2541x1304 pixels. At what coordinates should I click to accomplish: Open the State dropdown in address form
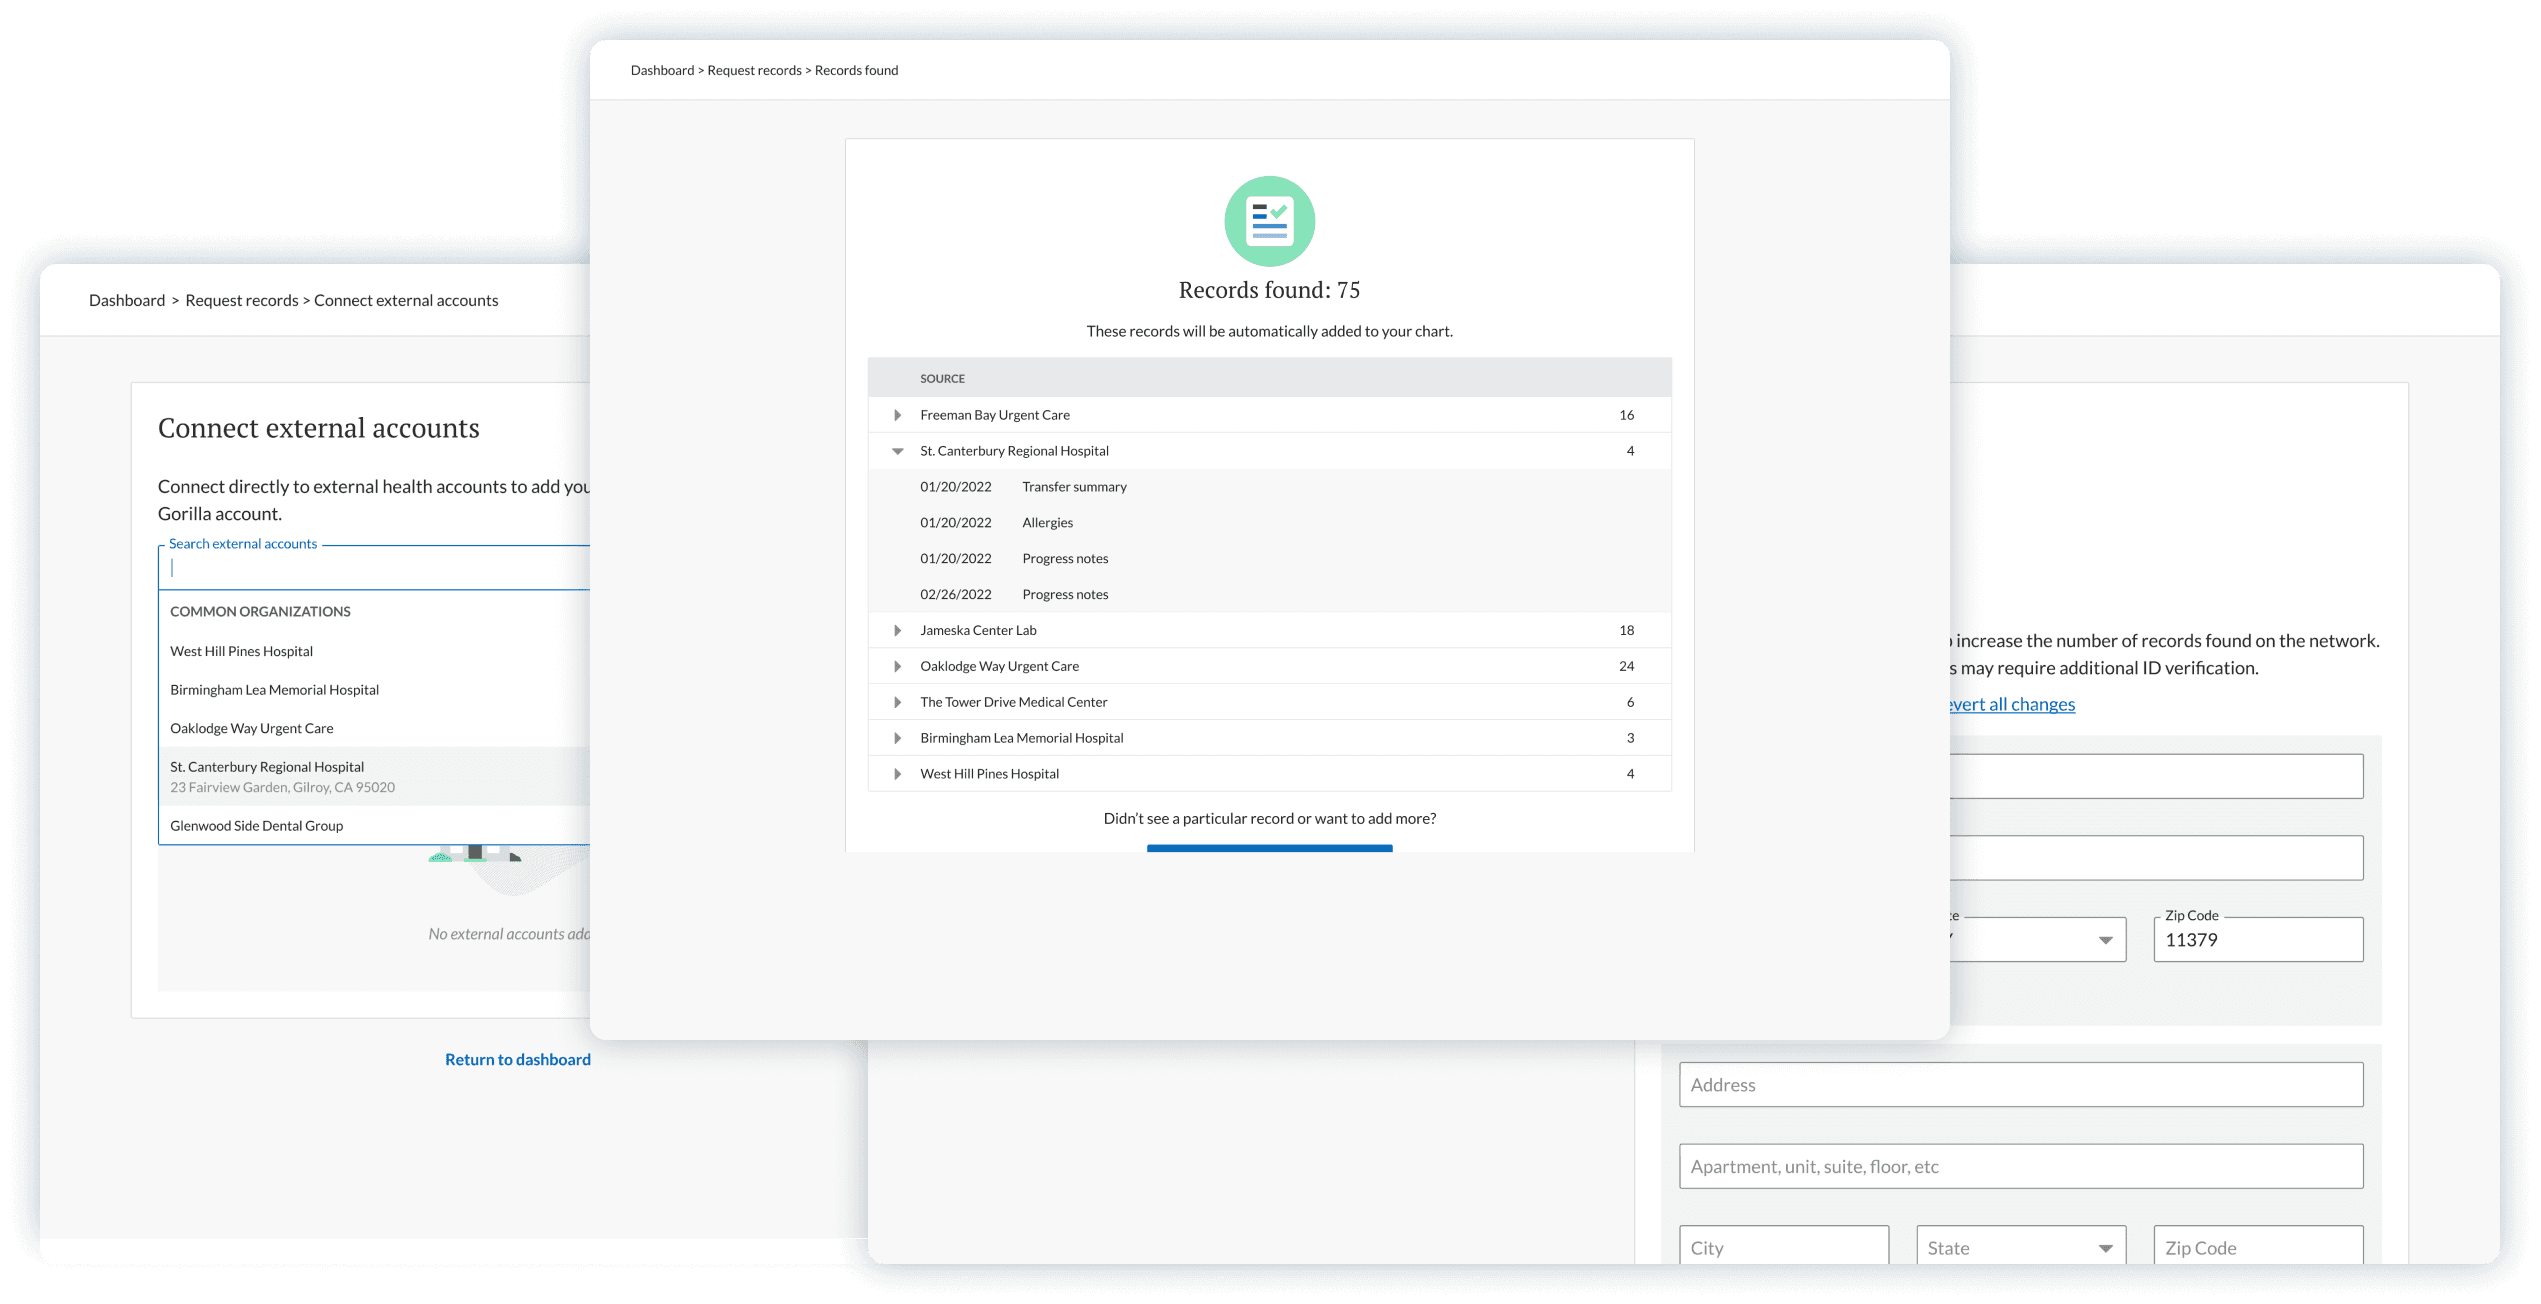point(2020,1248)
